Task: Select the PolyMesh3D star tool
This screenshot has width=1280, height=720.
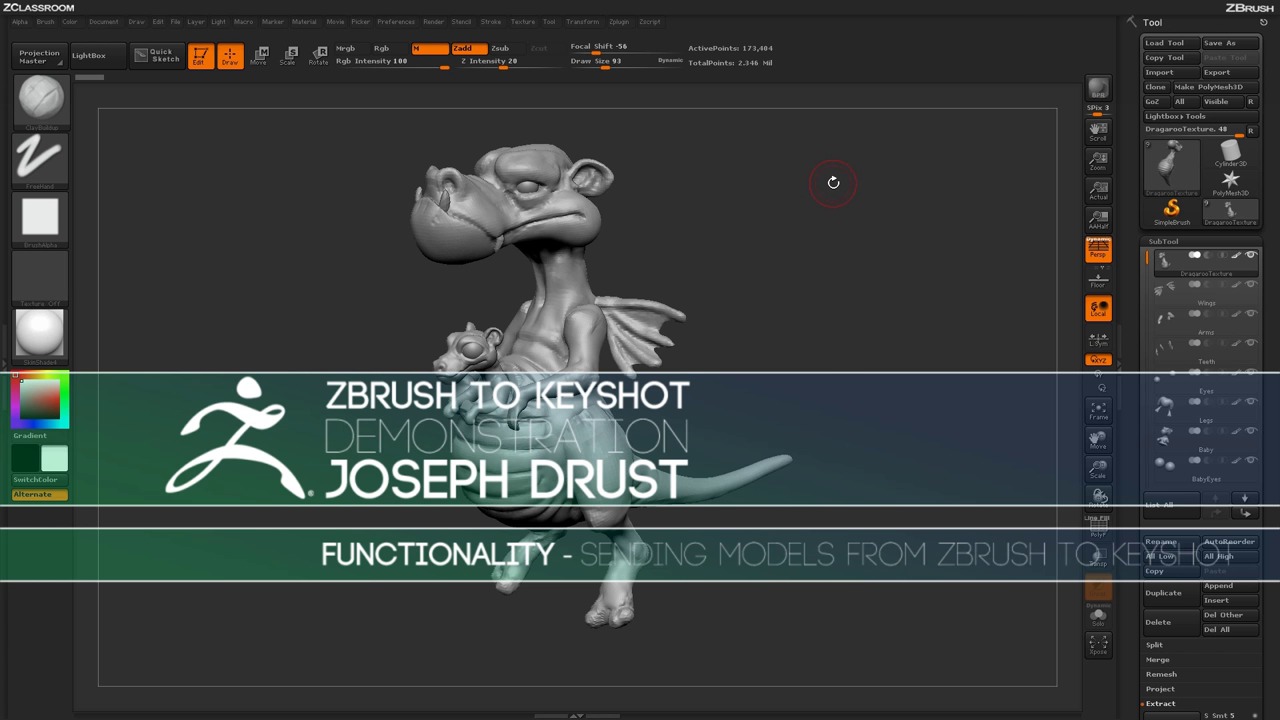Action: (1230, 182)
